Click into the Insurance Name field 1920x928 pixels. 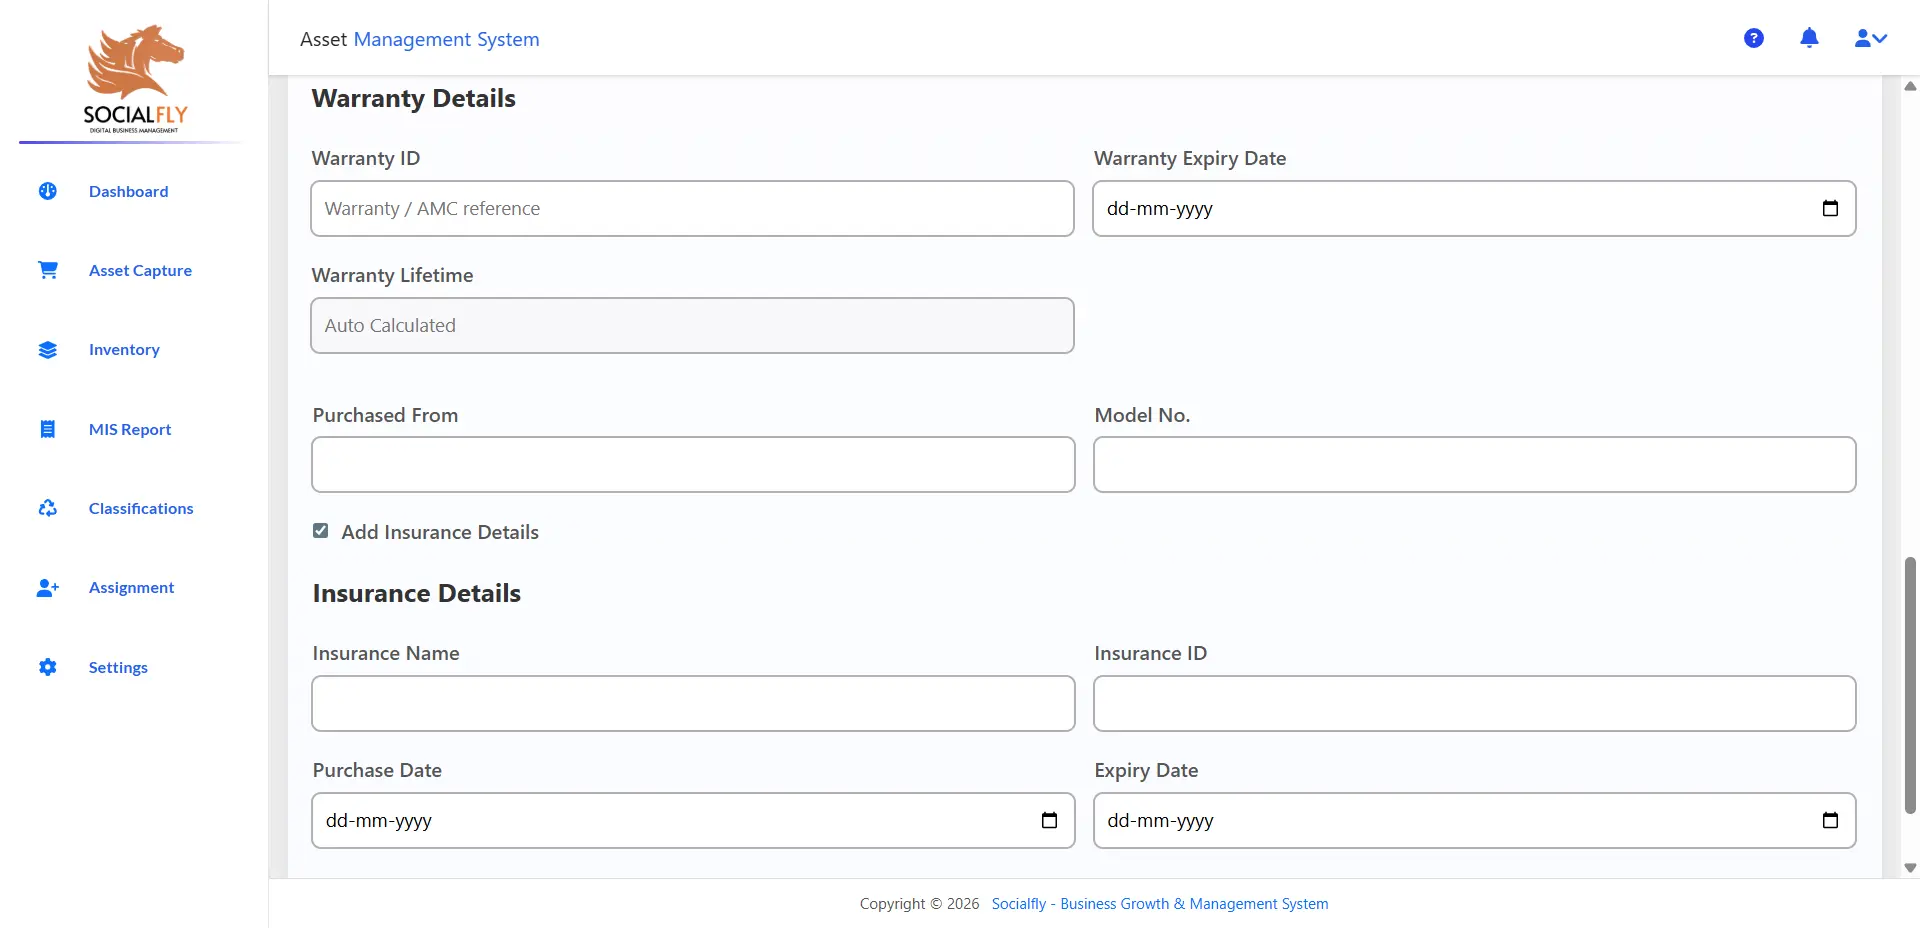pyautogui.click(x=693, y=704)
